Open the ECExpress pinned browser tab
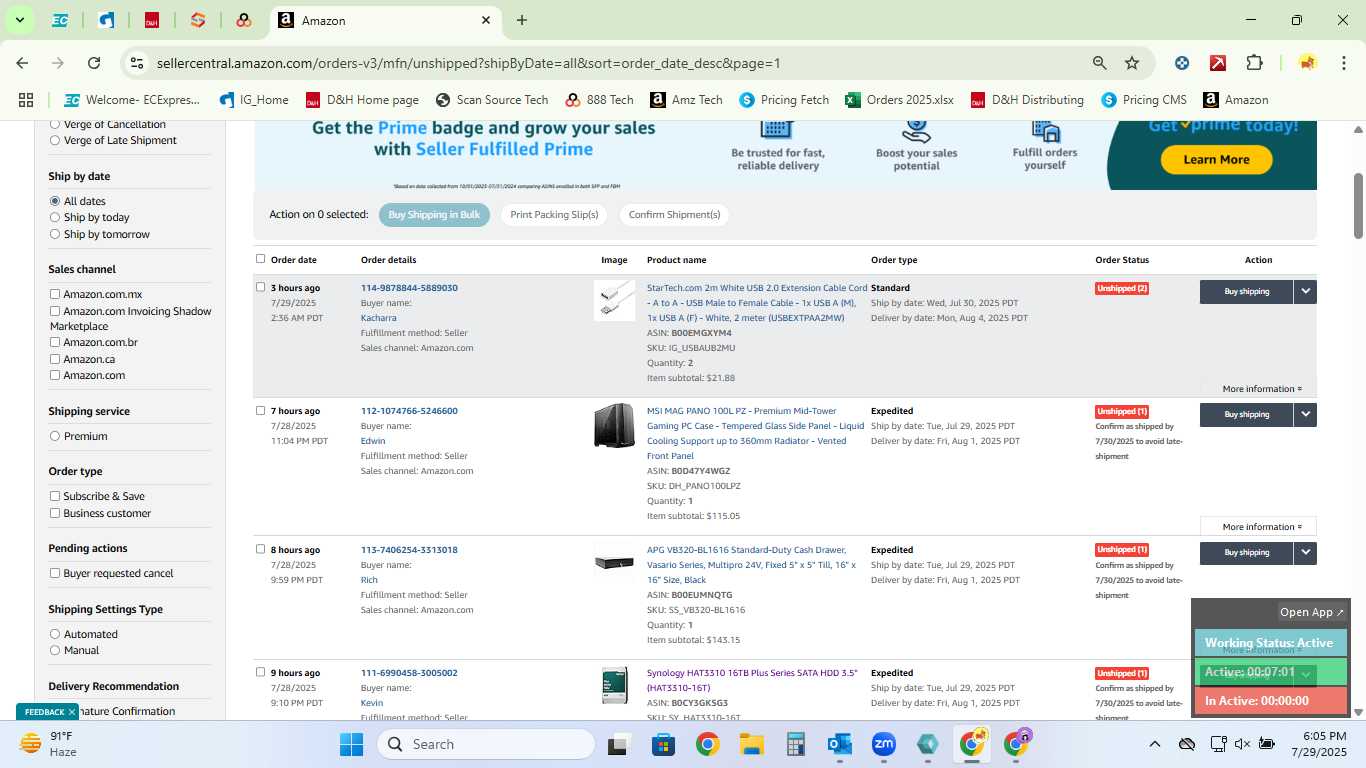 pyautogui.click(x=60, y=20)
